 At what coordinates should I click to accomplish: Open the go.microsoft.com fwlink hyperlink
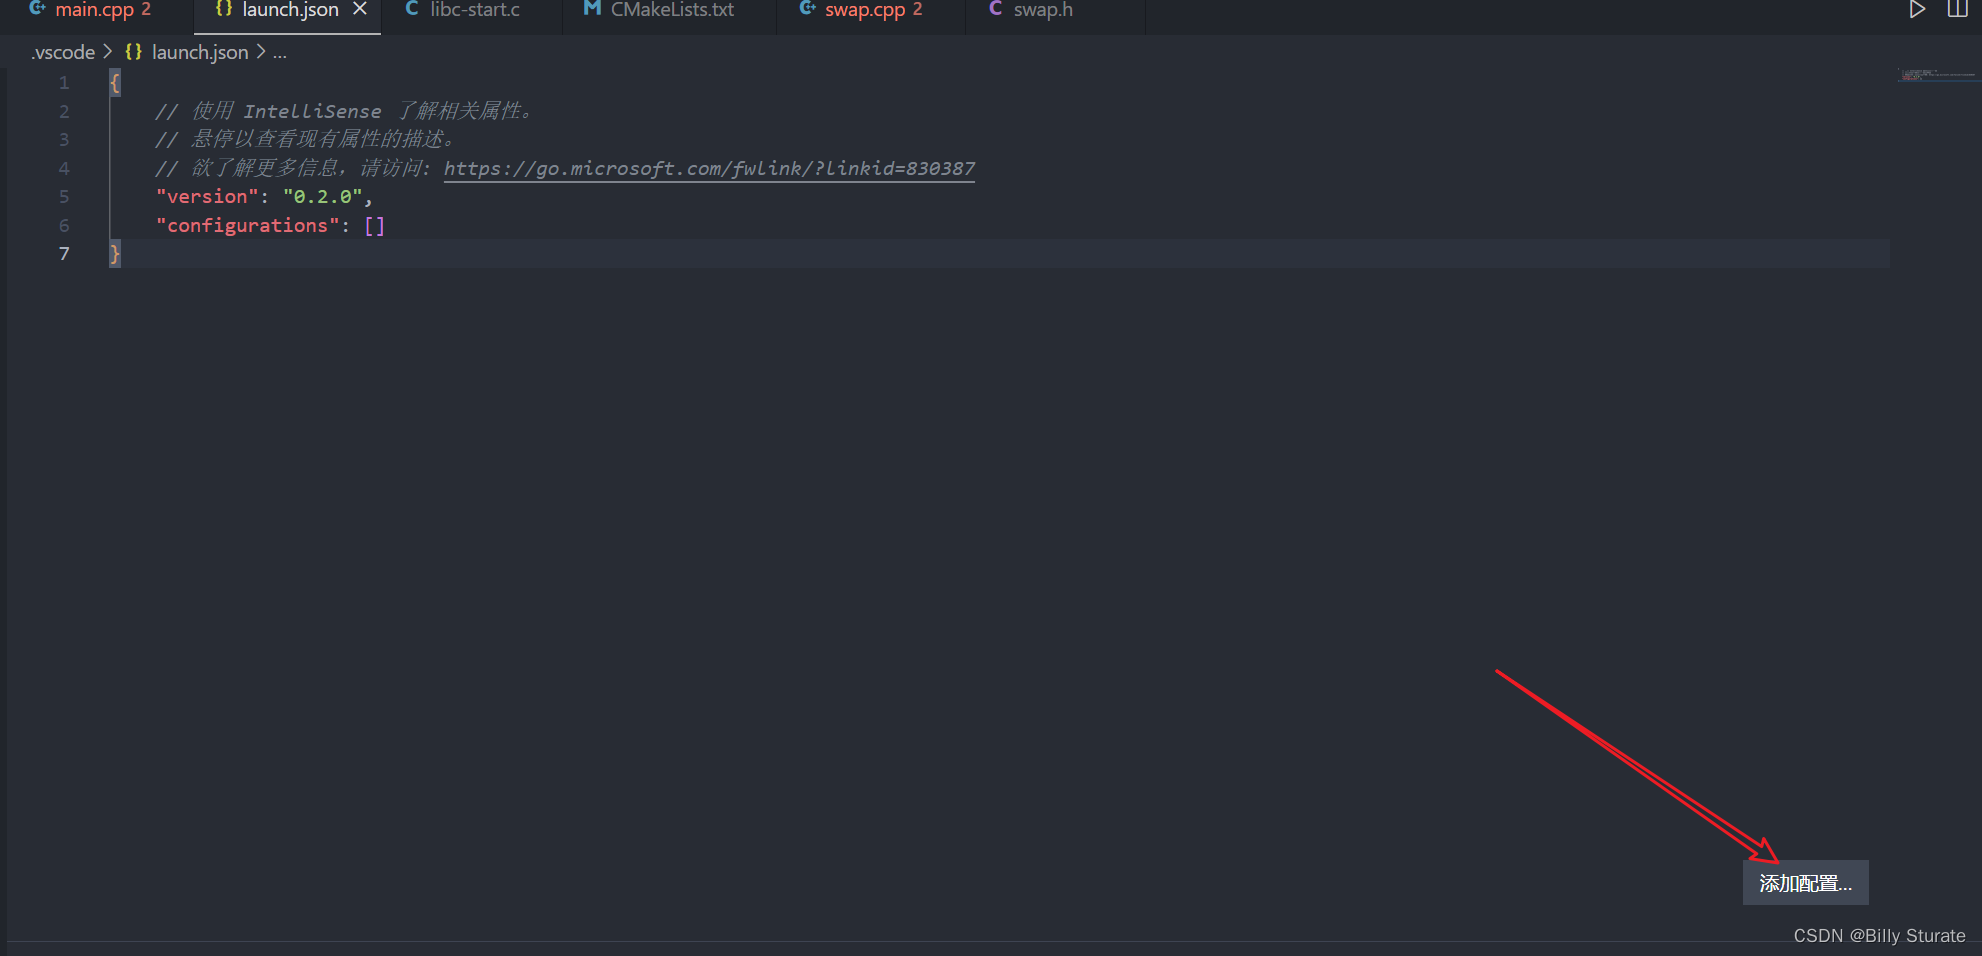[709, 168]
